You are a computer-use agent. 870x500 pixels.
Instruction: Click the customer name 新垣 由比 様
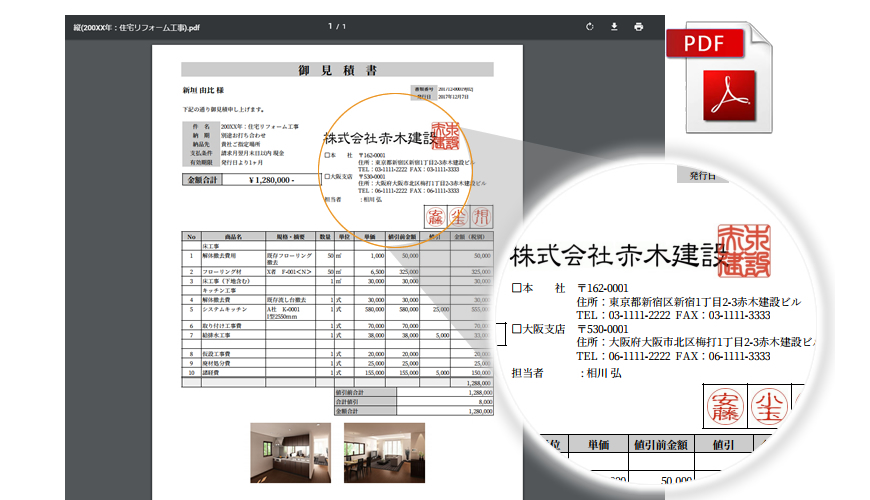point(203,90)
